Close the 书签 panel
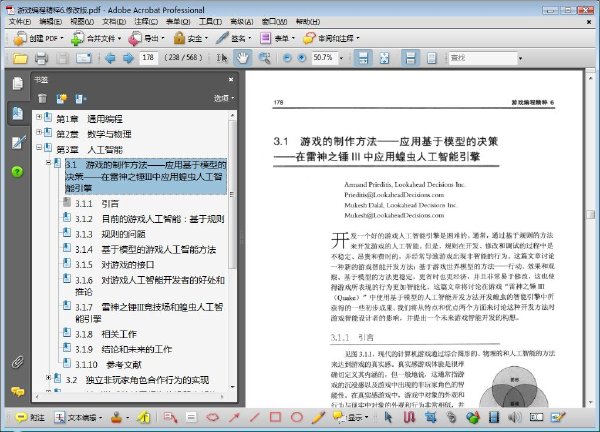 (231, 80)
